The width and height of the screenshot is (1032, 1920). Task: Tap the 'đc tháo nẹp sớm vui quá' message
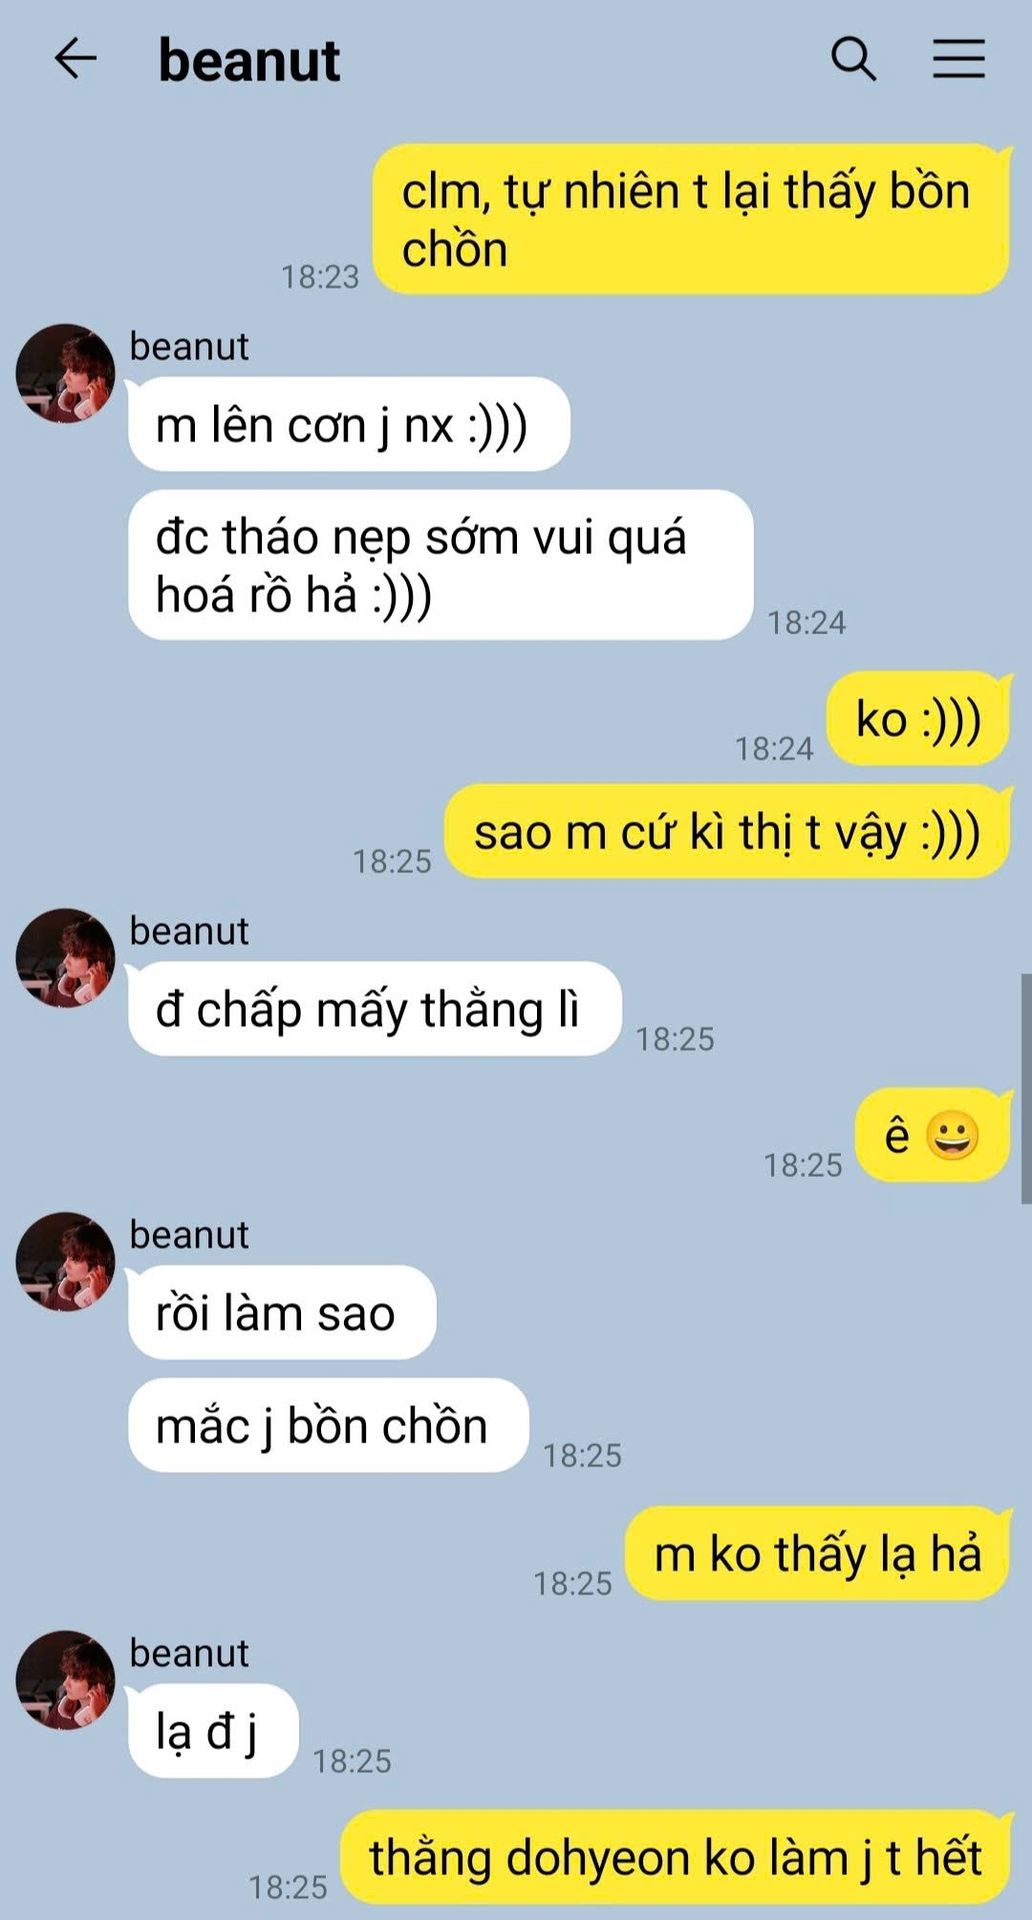pyautogui.click(x=440, y=565)
